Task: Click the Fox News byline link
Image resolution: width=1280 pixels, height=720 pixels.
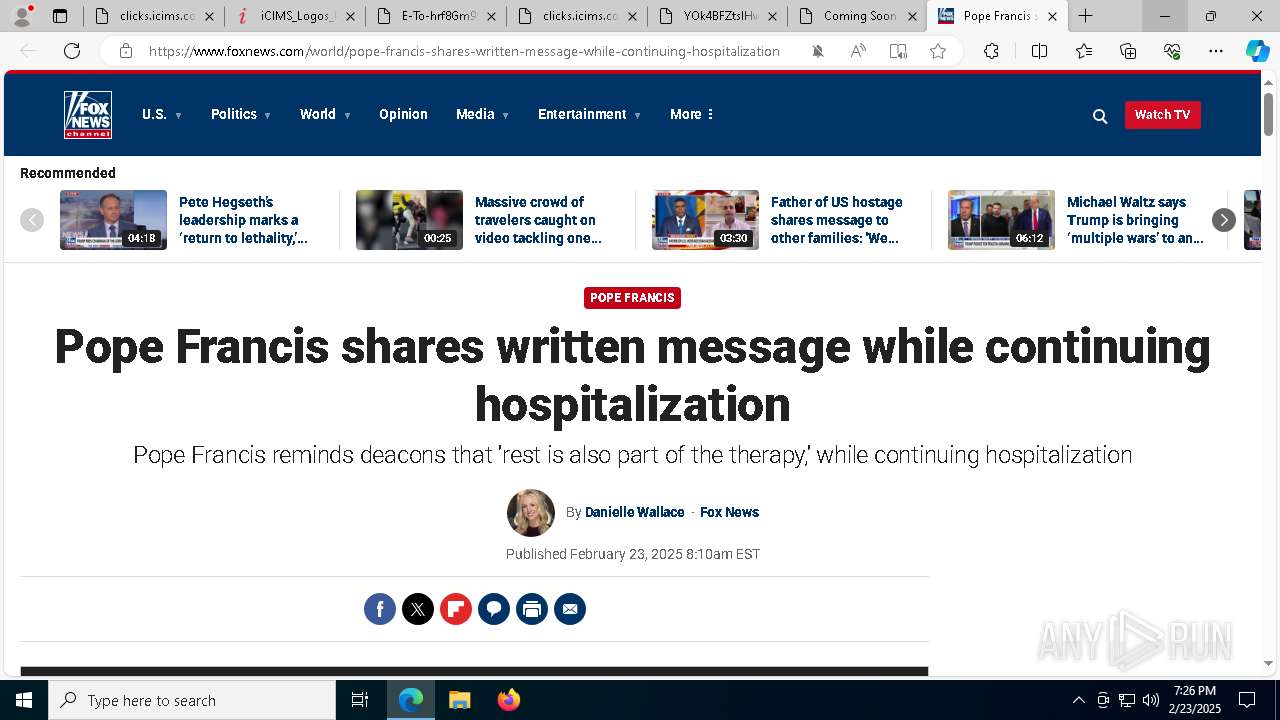Action: 729,512
